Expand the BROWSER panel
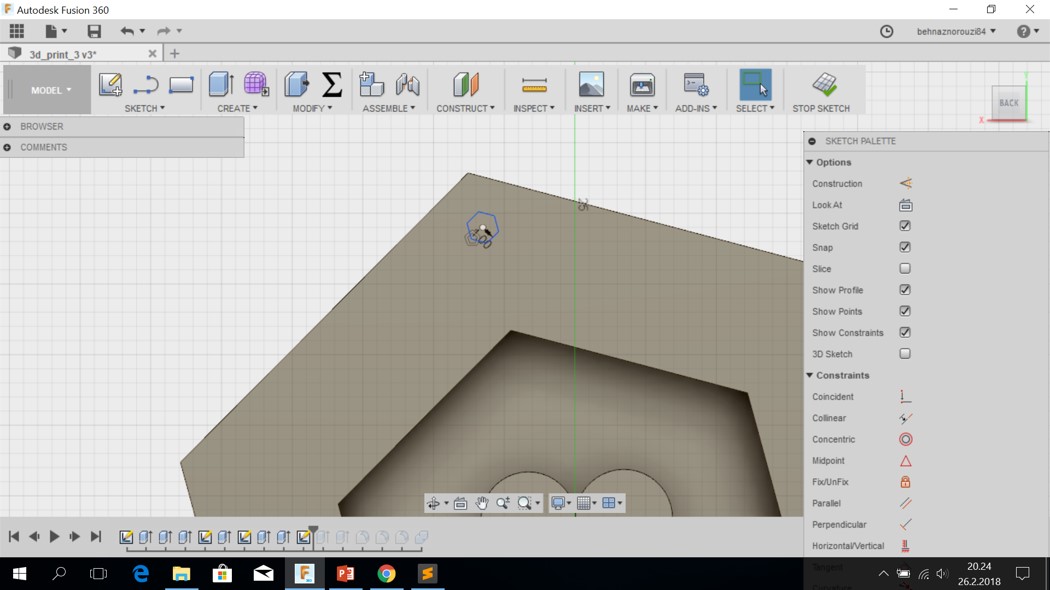The width and height of the screenshot is (1050, 590). coord(7,127)
